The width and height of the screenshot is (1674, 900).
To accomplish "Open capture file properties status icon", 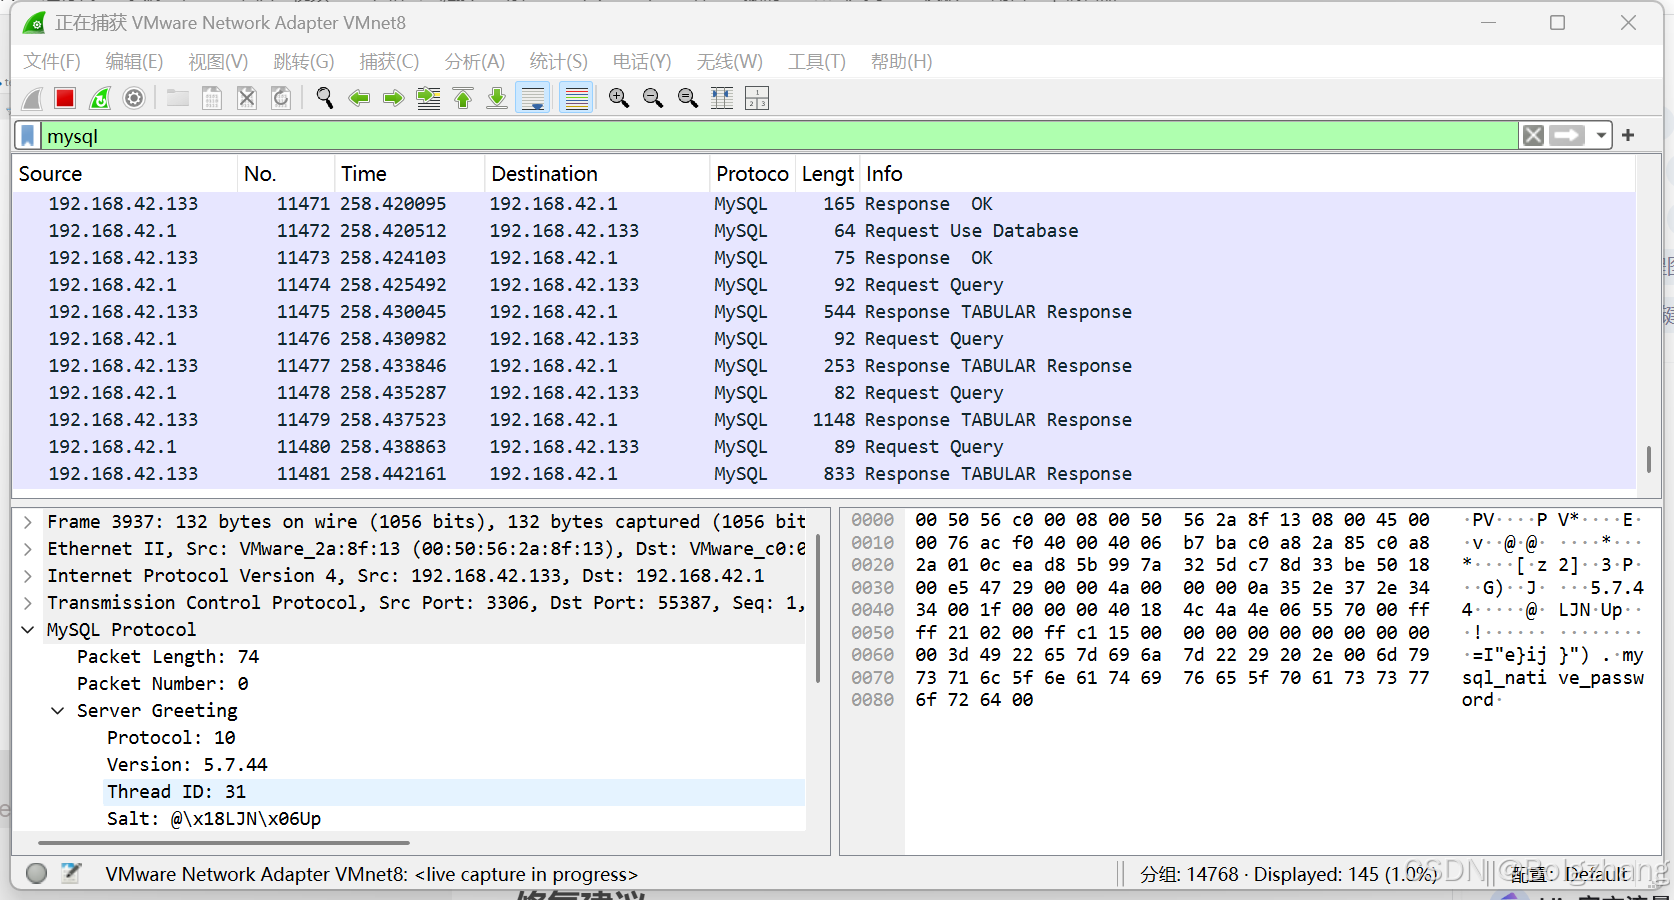I will click(71, 873).
